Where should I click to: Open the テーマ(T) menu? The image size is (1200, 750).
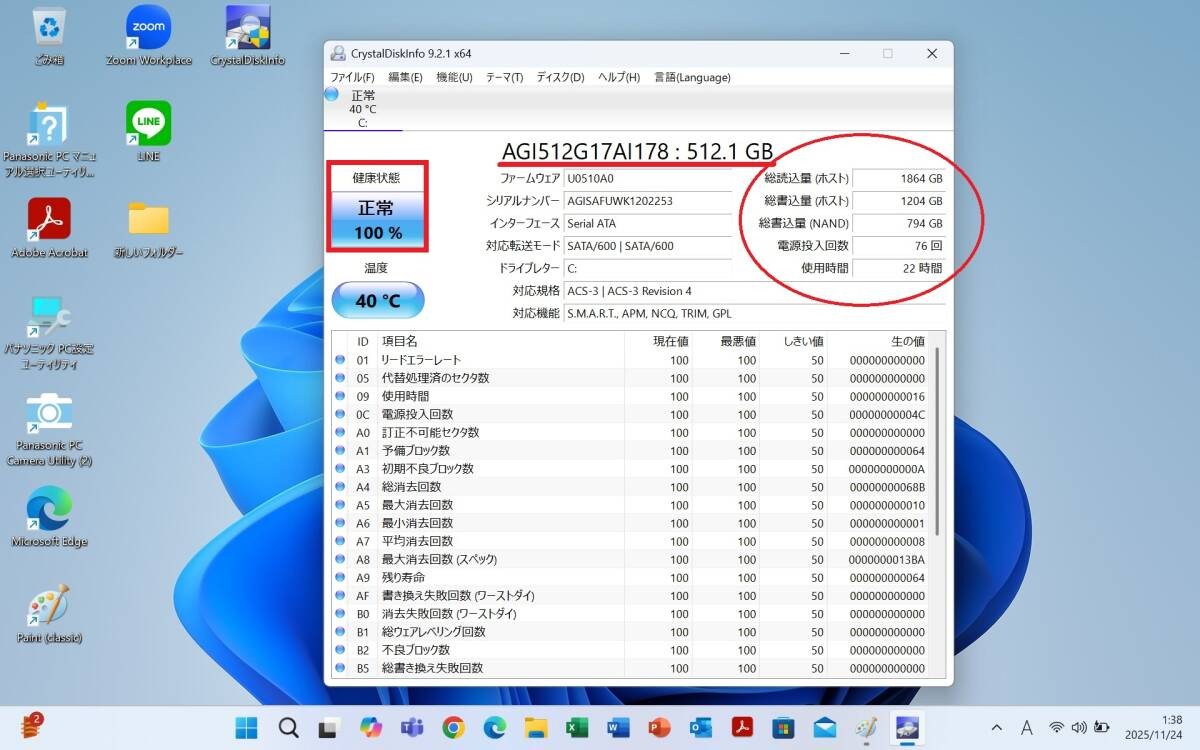pyautogui.click(x=504, y=77)
